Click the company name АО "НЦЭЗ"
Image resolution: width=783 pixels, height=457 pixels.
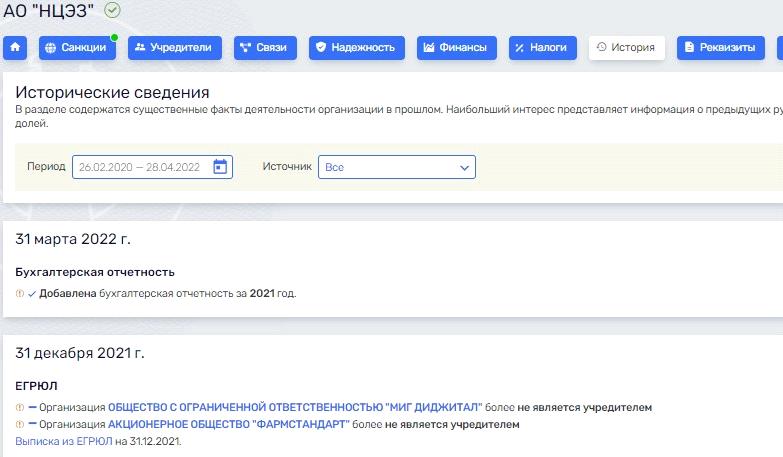[x=48, y=10]
